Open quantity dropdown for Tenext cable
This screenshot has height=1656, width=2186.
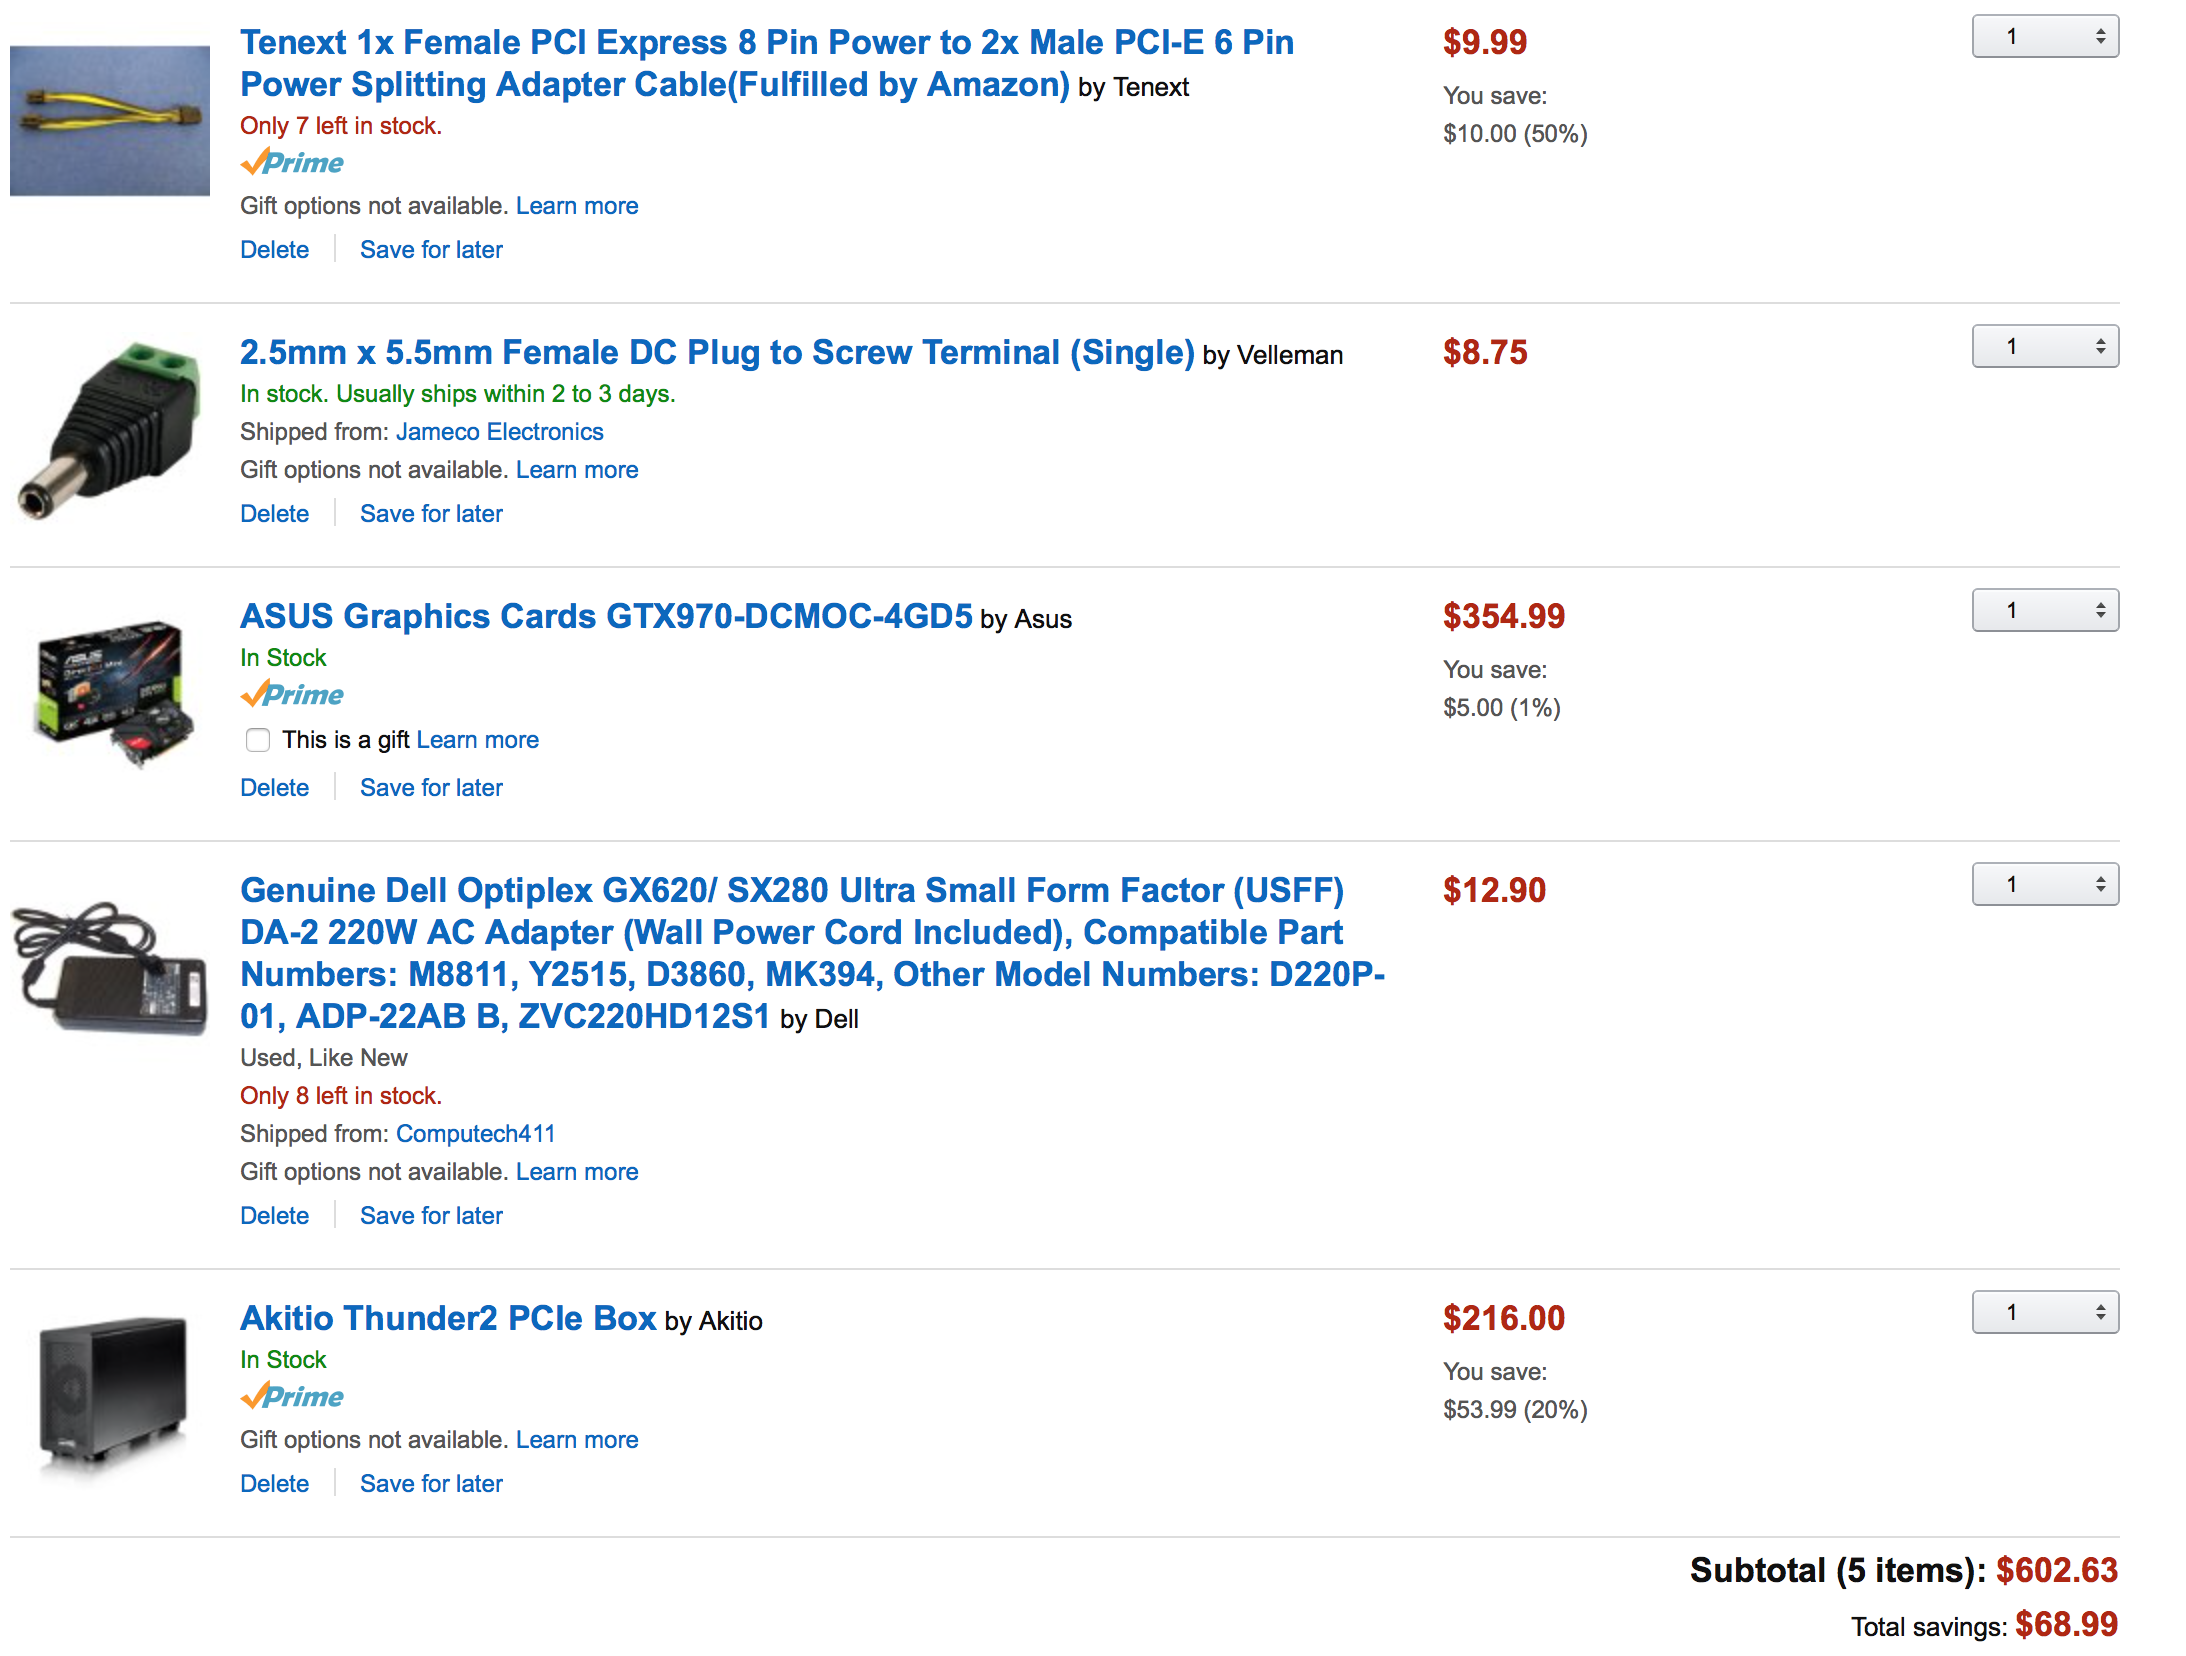2045,37
